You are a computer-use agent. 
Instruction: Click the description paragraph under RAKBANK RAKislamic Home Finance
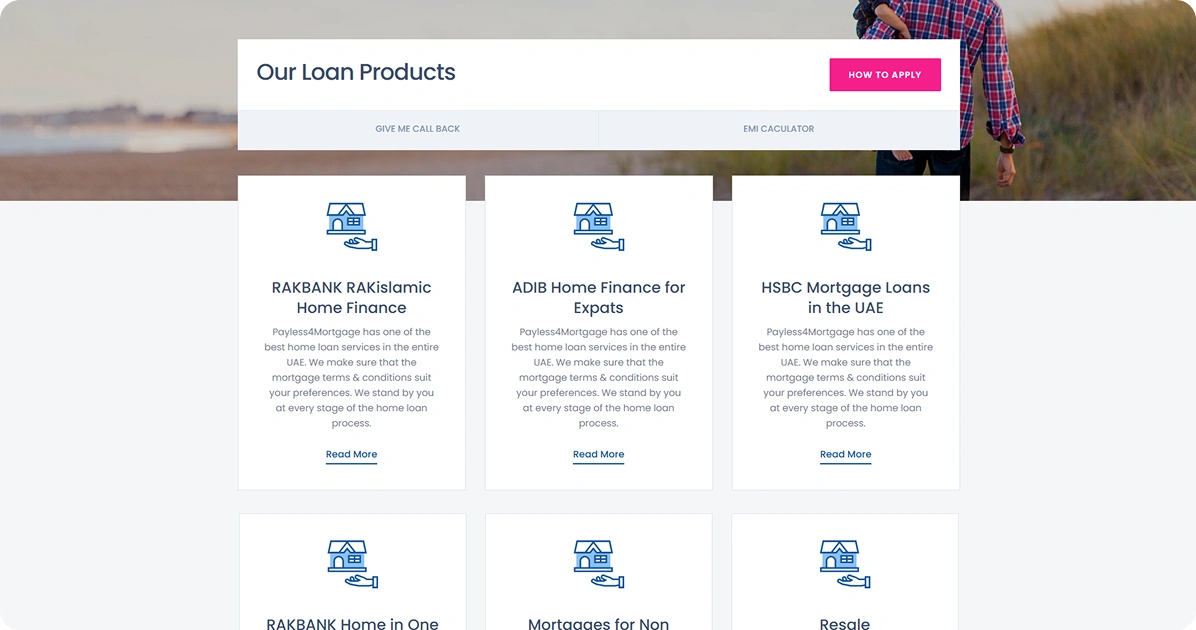(x=352, y=378)
